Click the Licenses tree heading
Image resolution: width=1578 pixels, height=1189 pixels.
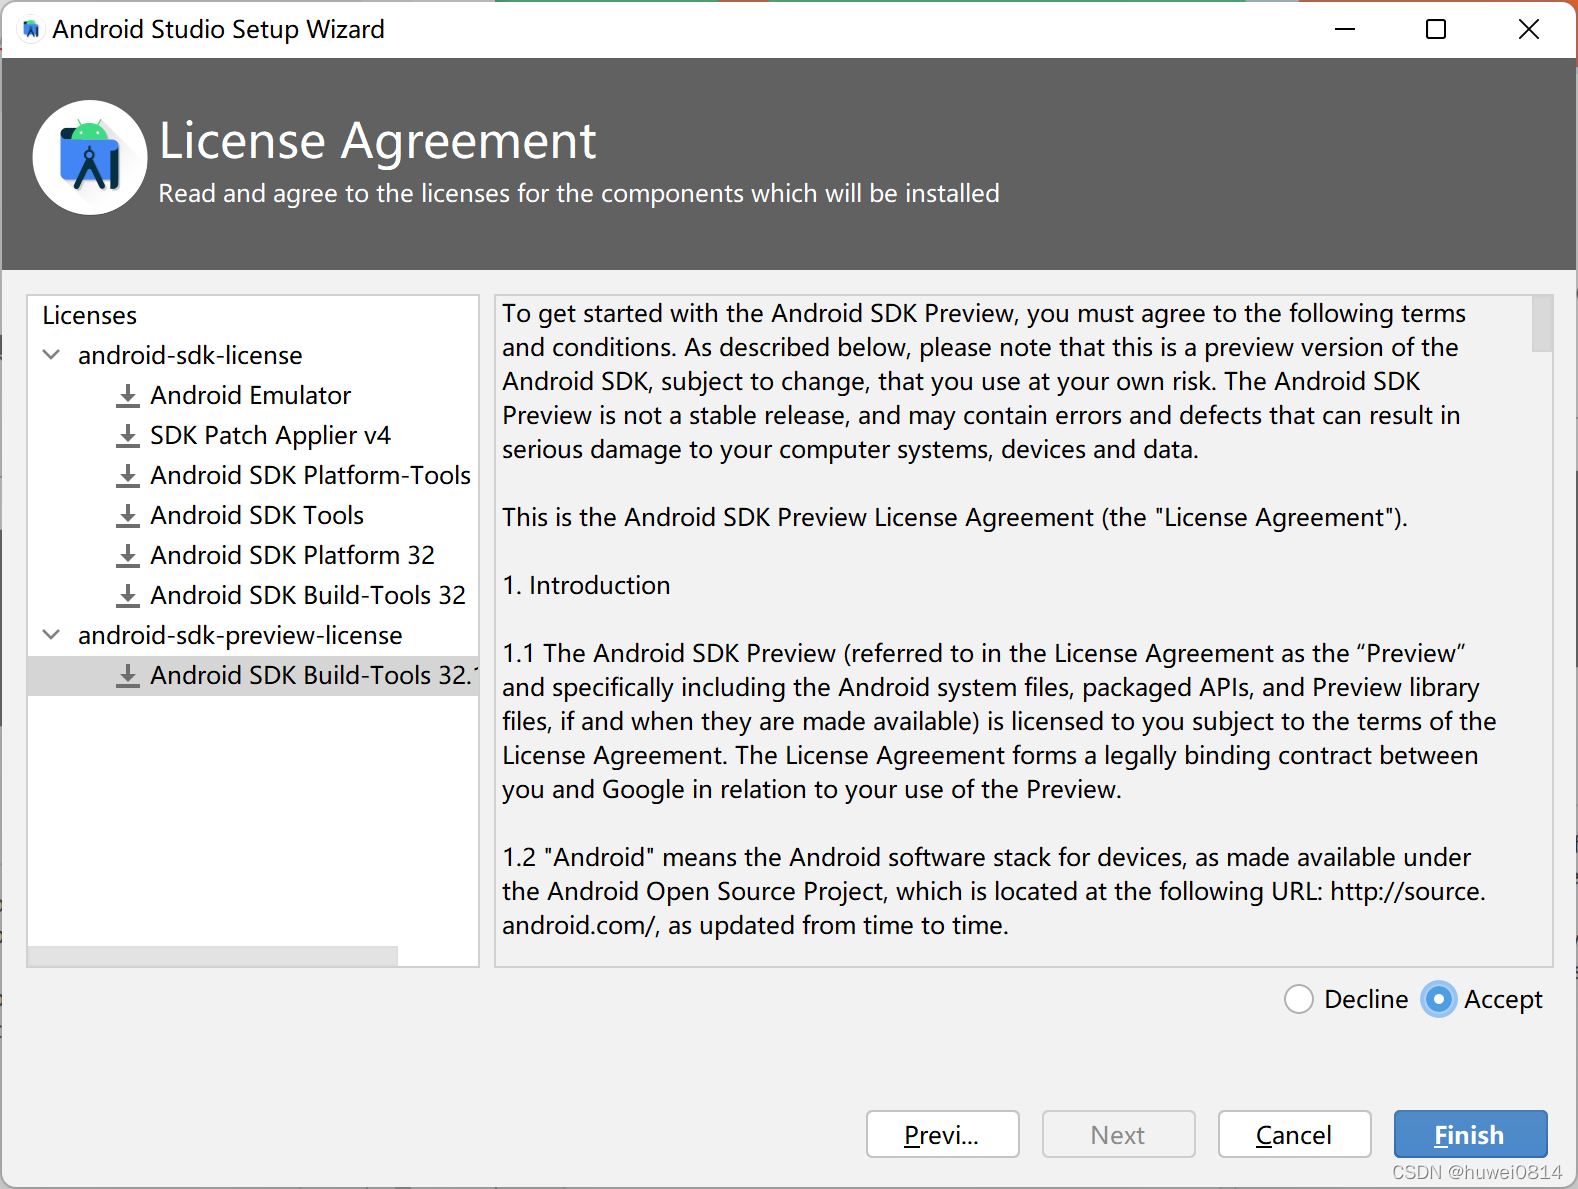89,316
